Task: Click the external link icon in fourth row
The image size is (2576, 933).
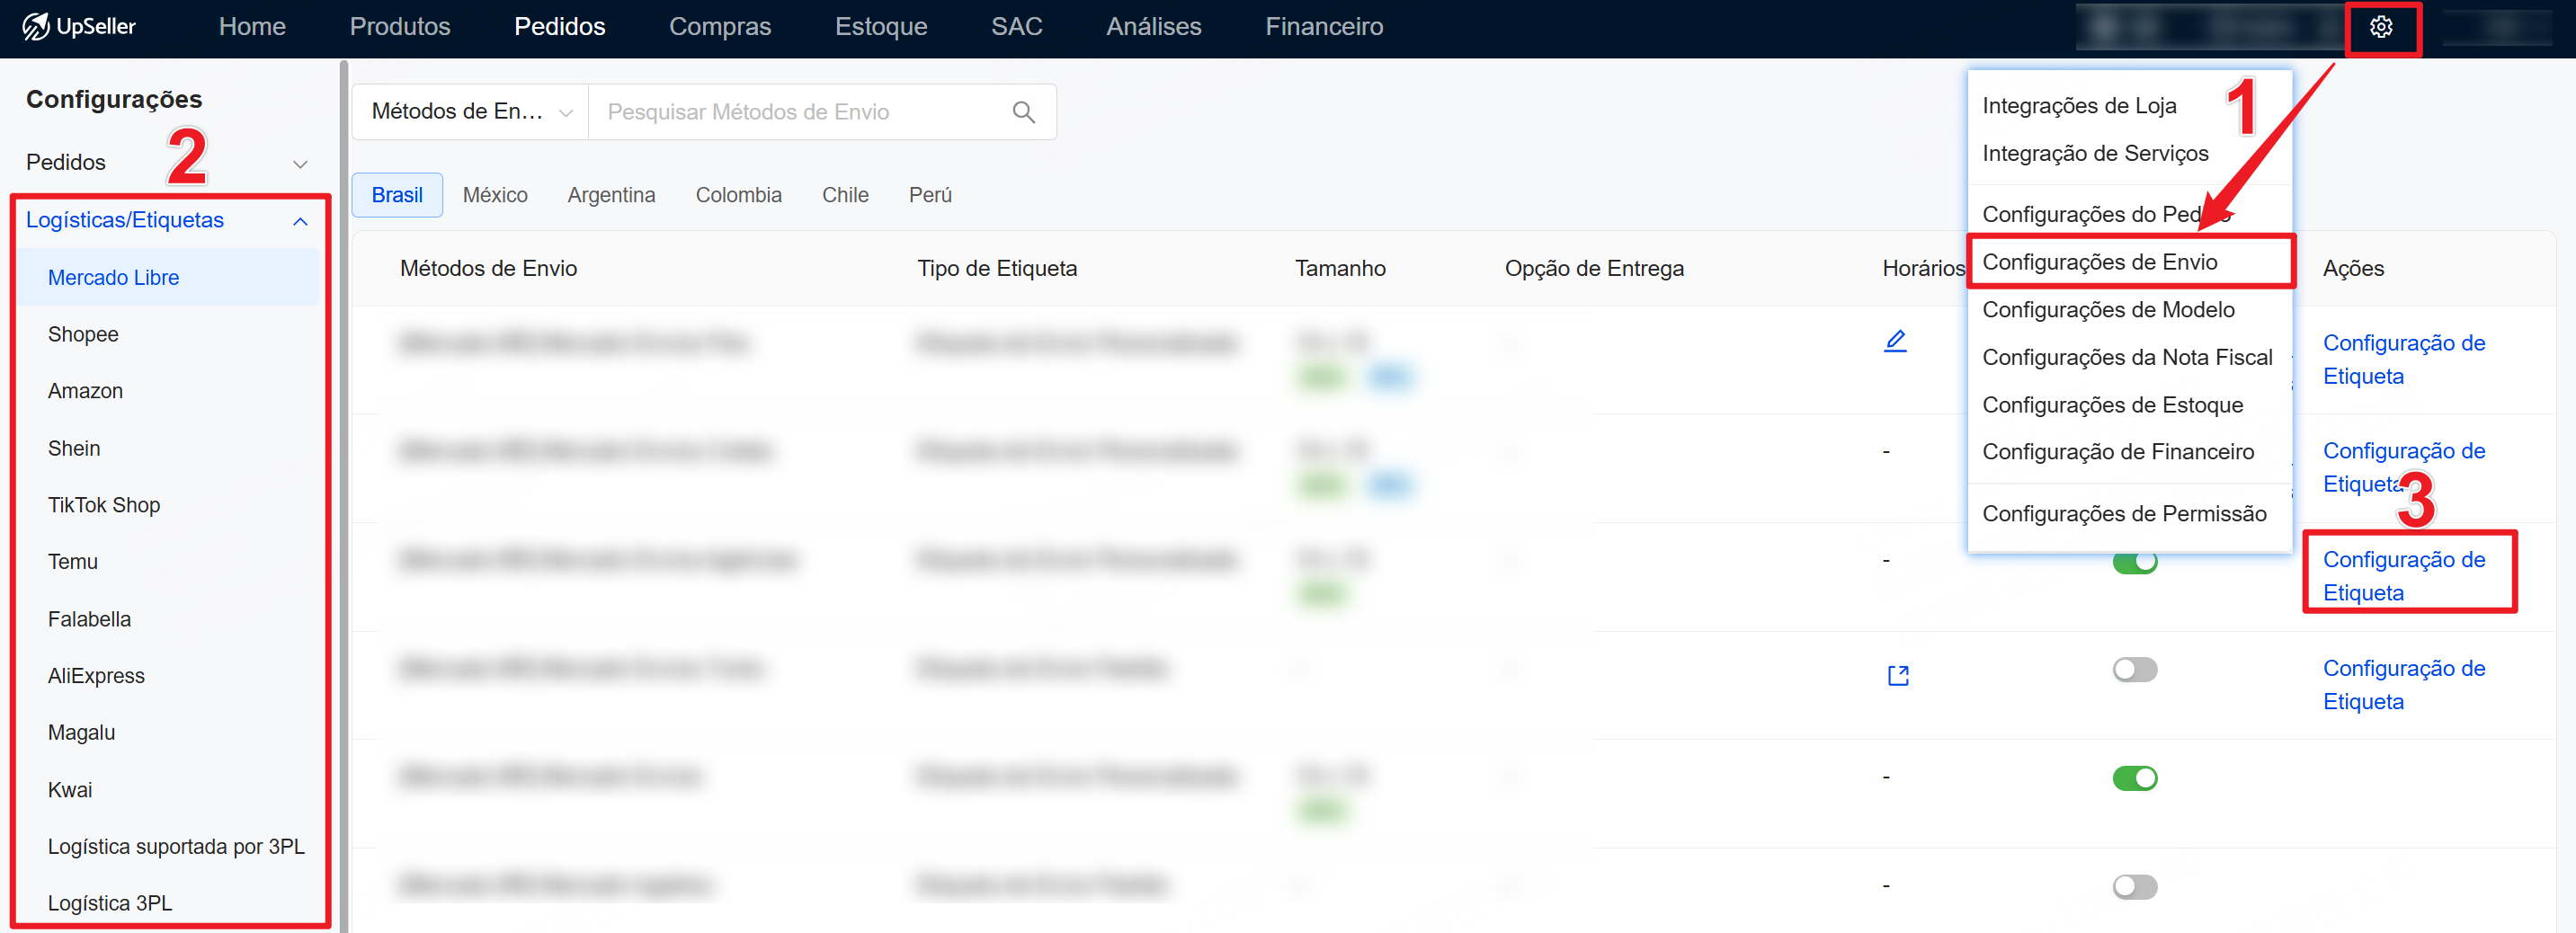Action: pos(1897,676)
